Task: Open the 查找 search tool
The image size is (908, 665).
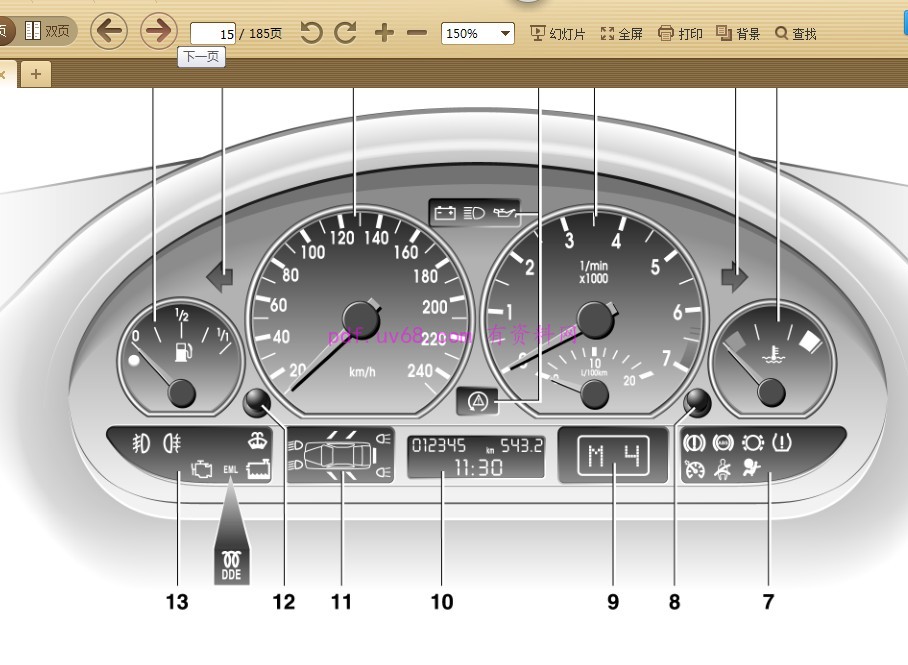Action: (795, 33)
